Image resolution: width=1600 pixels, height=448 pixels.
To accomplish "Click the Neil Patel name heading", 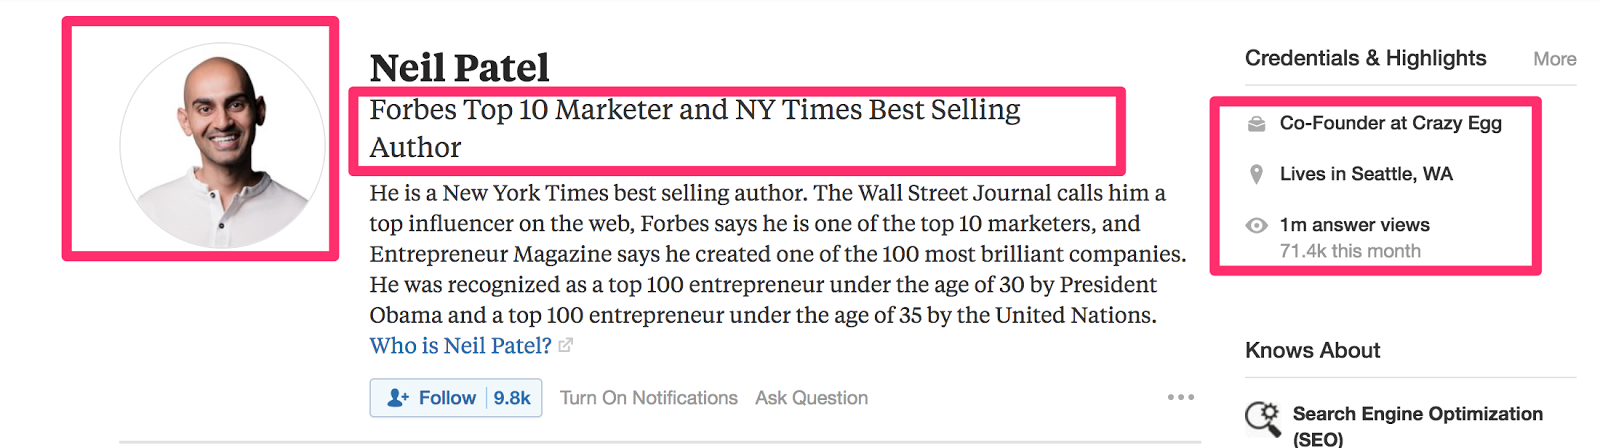I will 459,68.
